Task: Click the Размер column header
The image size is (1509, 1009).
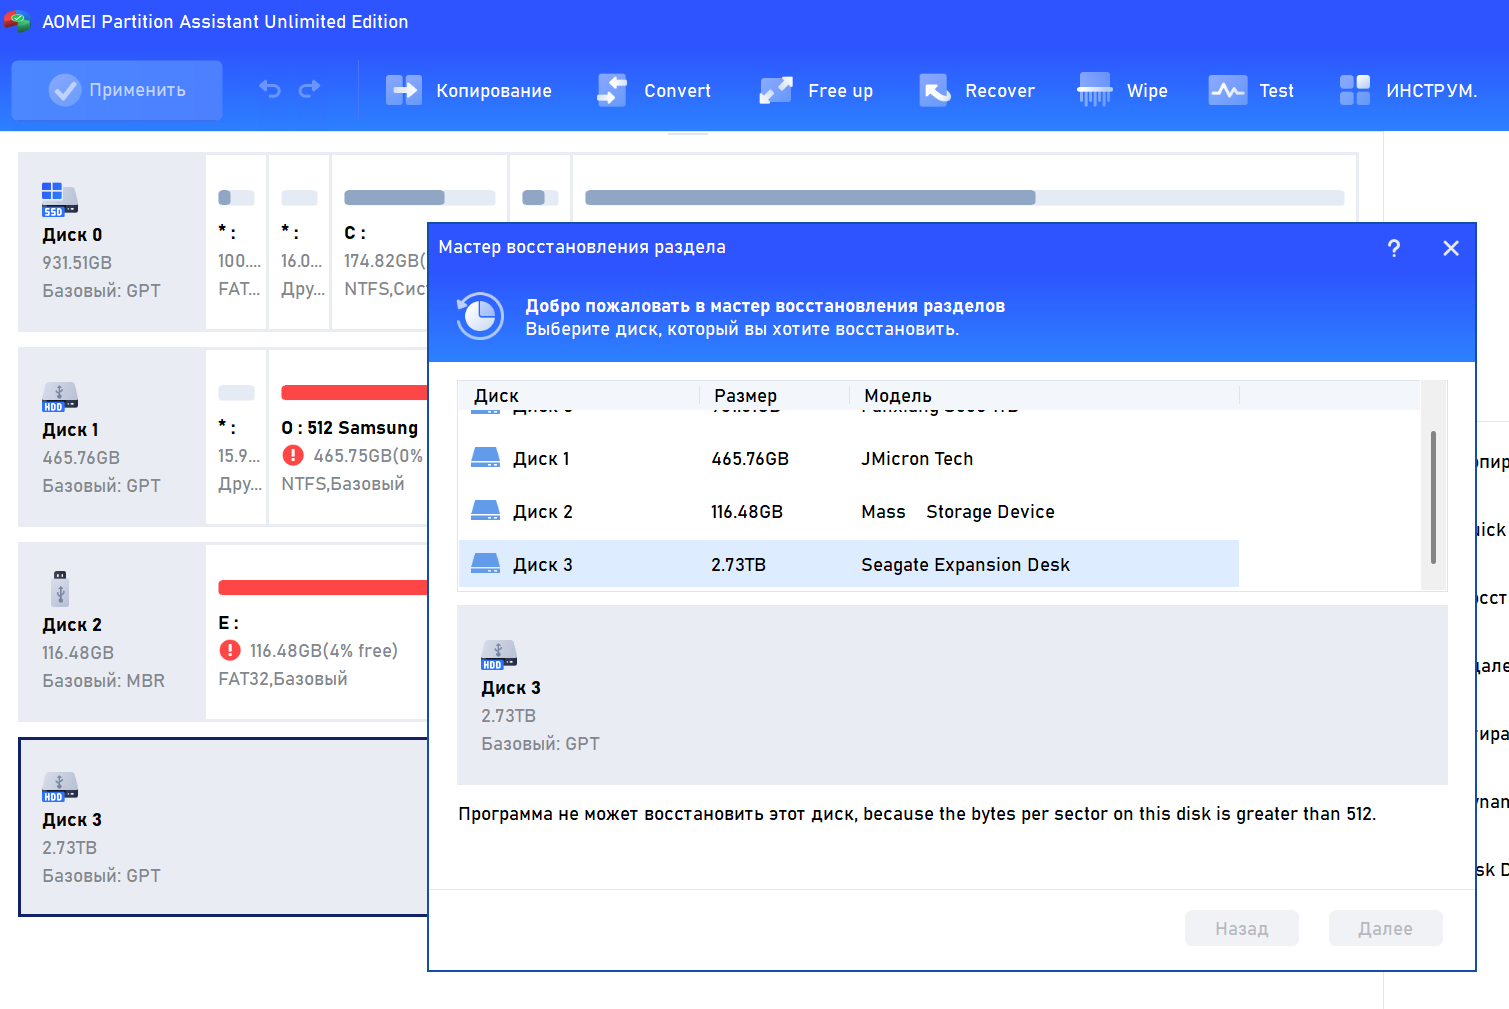Action: [746, 395]
